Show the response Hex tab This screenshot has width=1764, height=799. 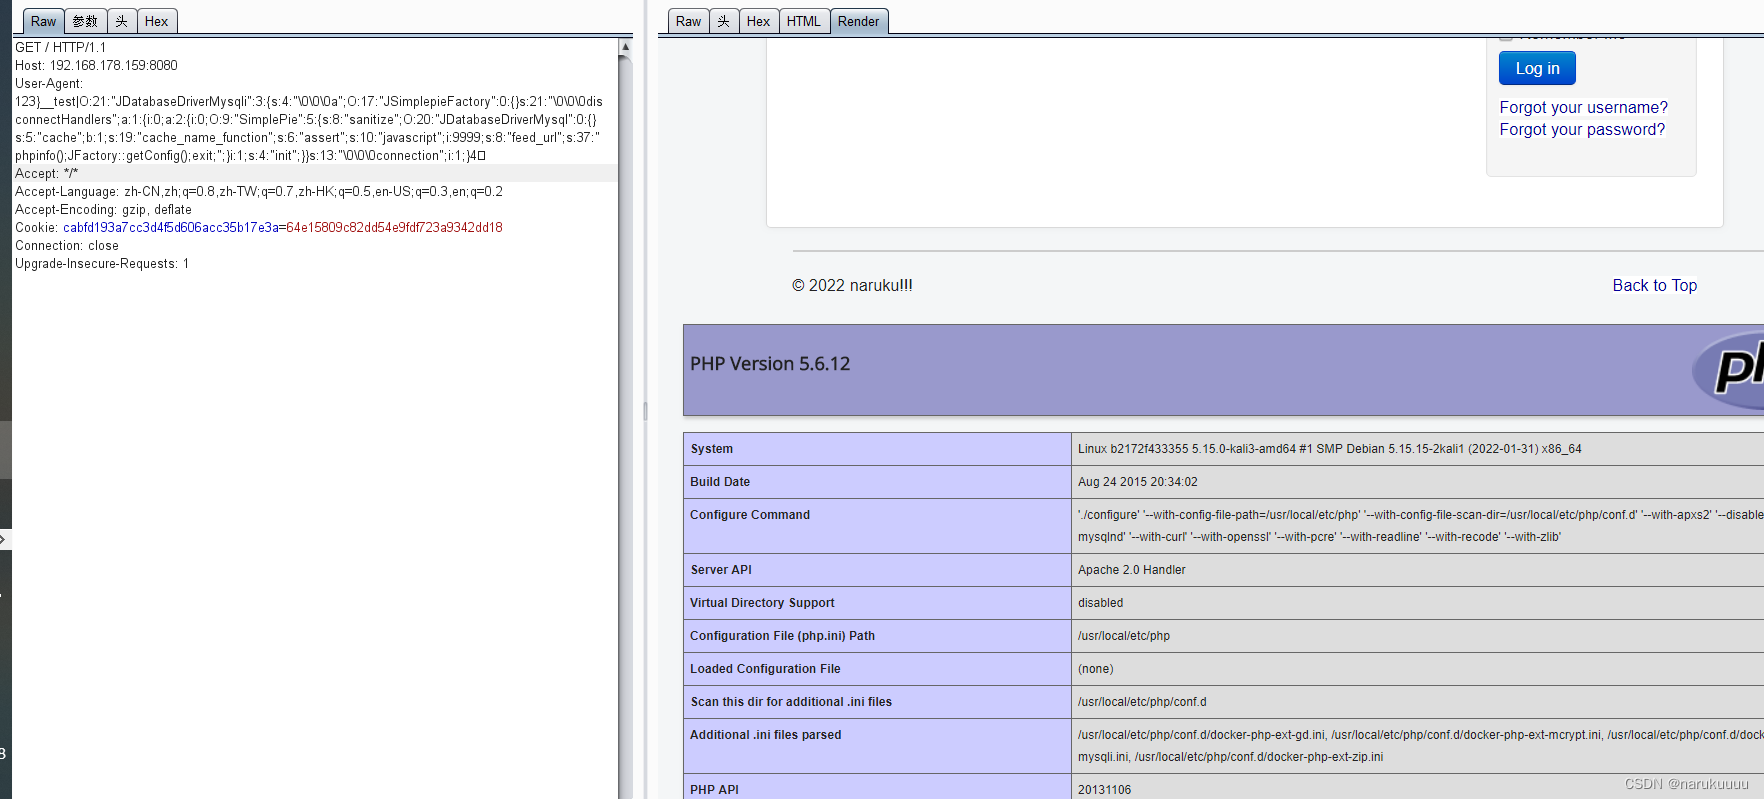tap(758, 21)
